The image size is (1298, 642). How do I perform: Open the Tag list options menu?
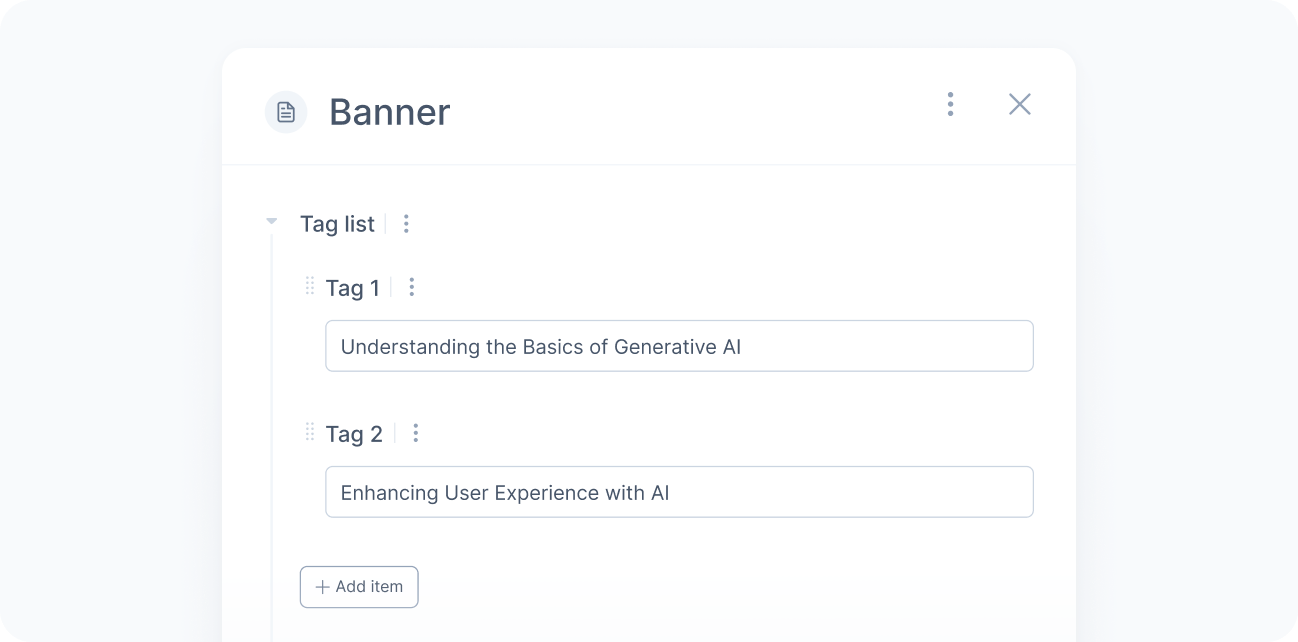[406, 224]
